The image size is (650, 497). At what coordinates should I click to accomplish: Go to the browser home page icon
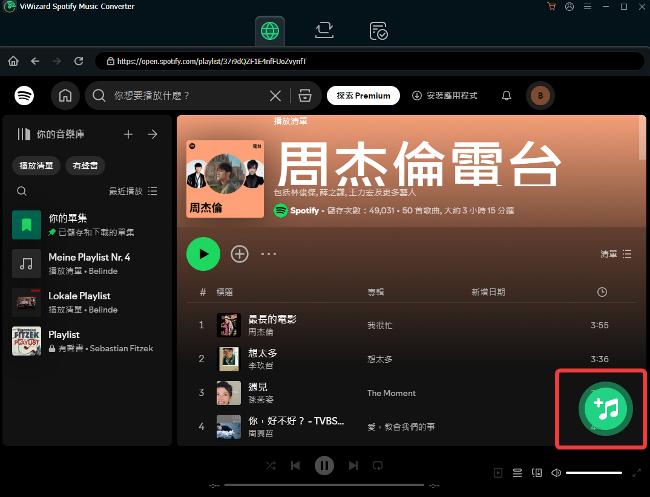tap(13, 61)
